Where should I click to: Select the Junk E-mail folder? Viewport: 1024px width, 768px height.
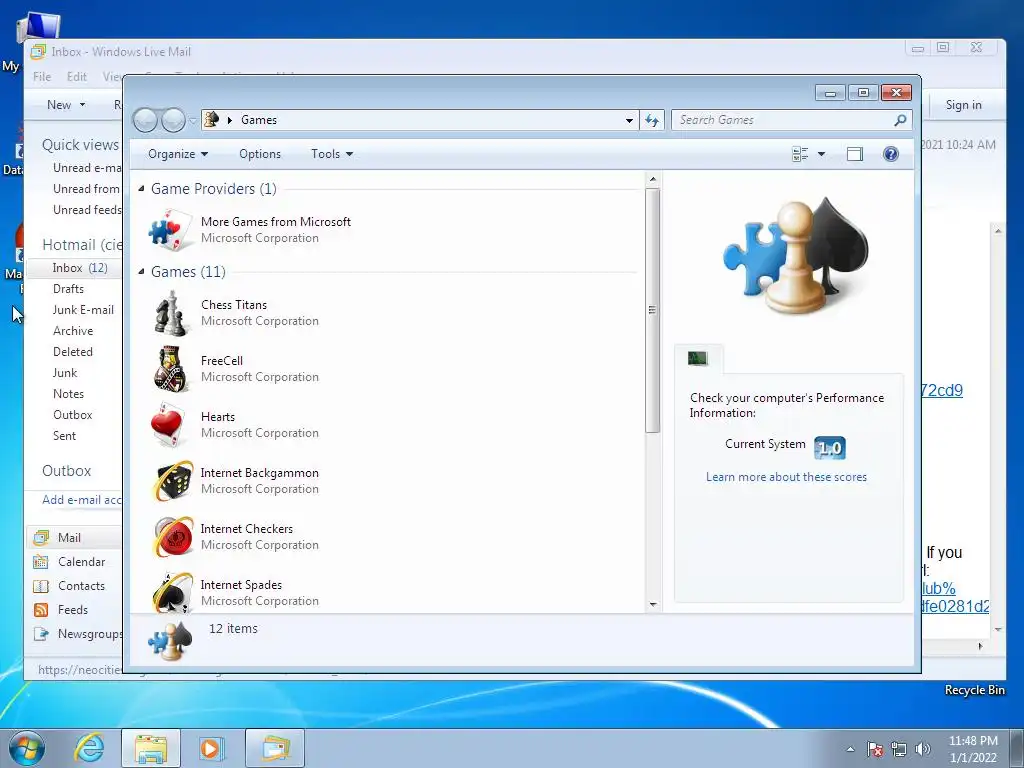pyautogui.click(x=83, y=310)
